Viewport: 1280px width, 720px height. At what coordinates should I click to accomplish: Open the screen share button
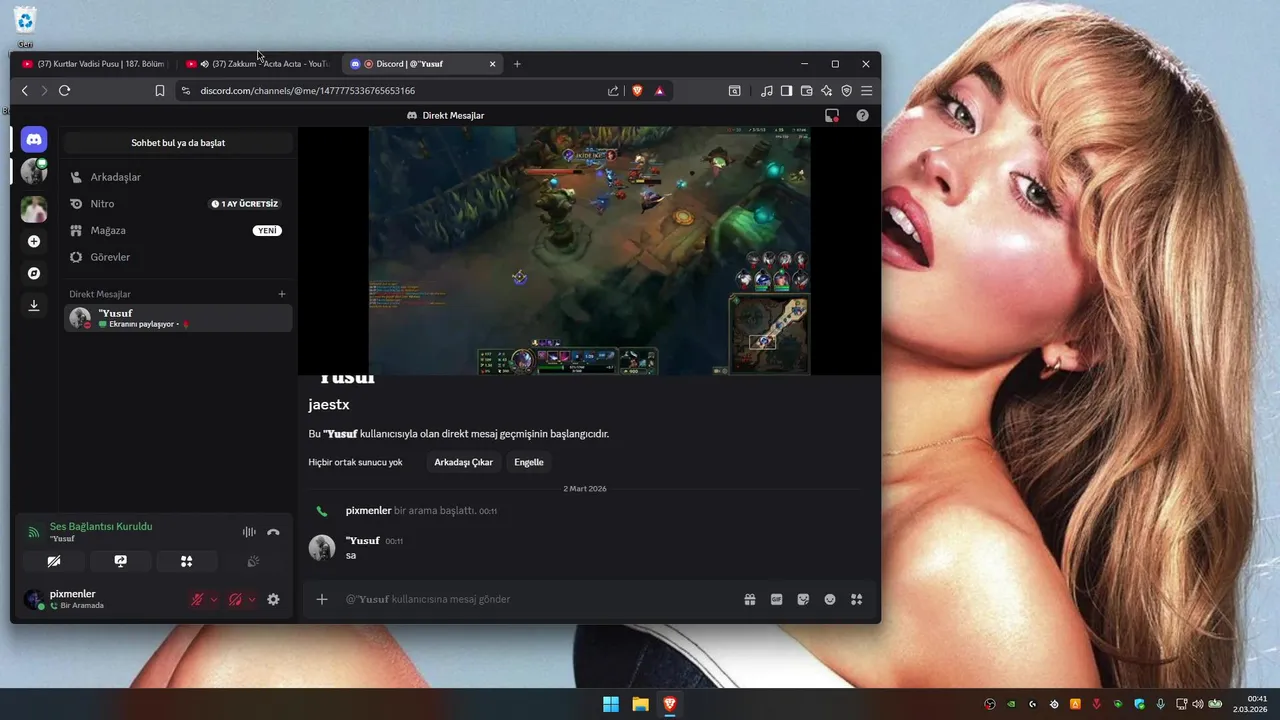(121, 561)
